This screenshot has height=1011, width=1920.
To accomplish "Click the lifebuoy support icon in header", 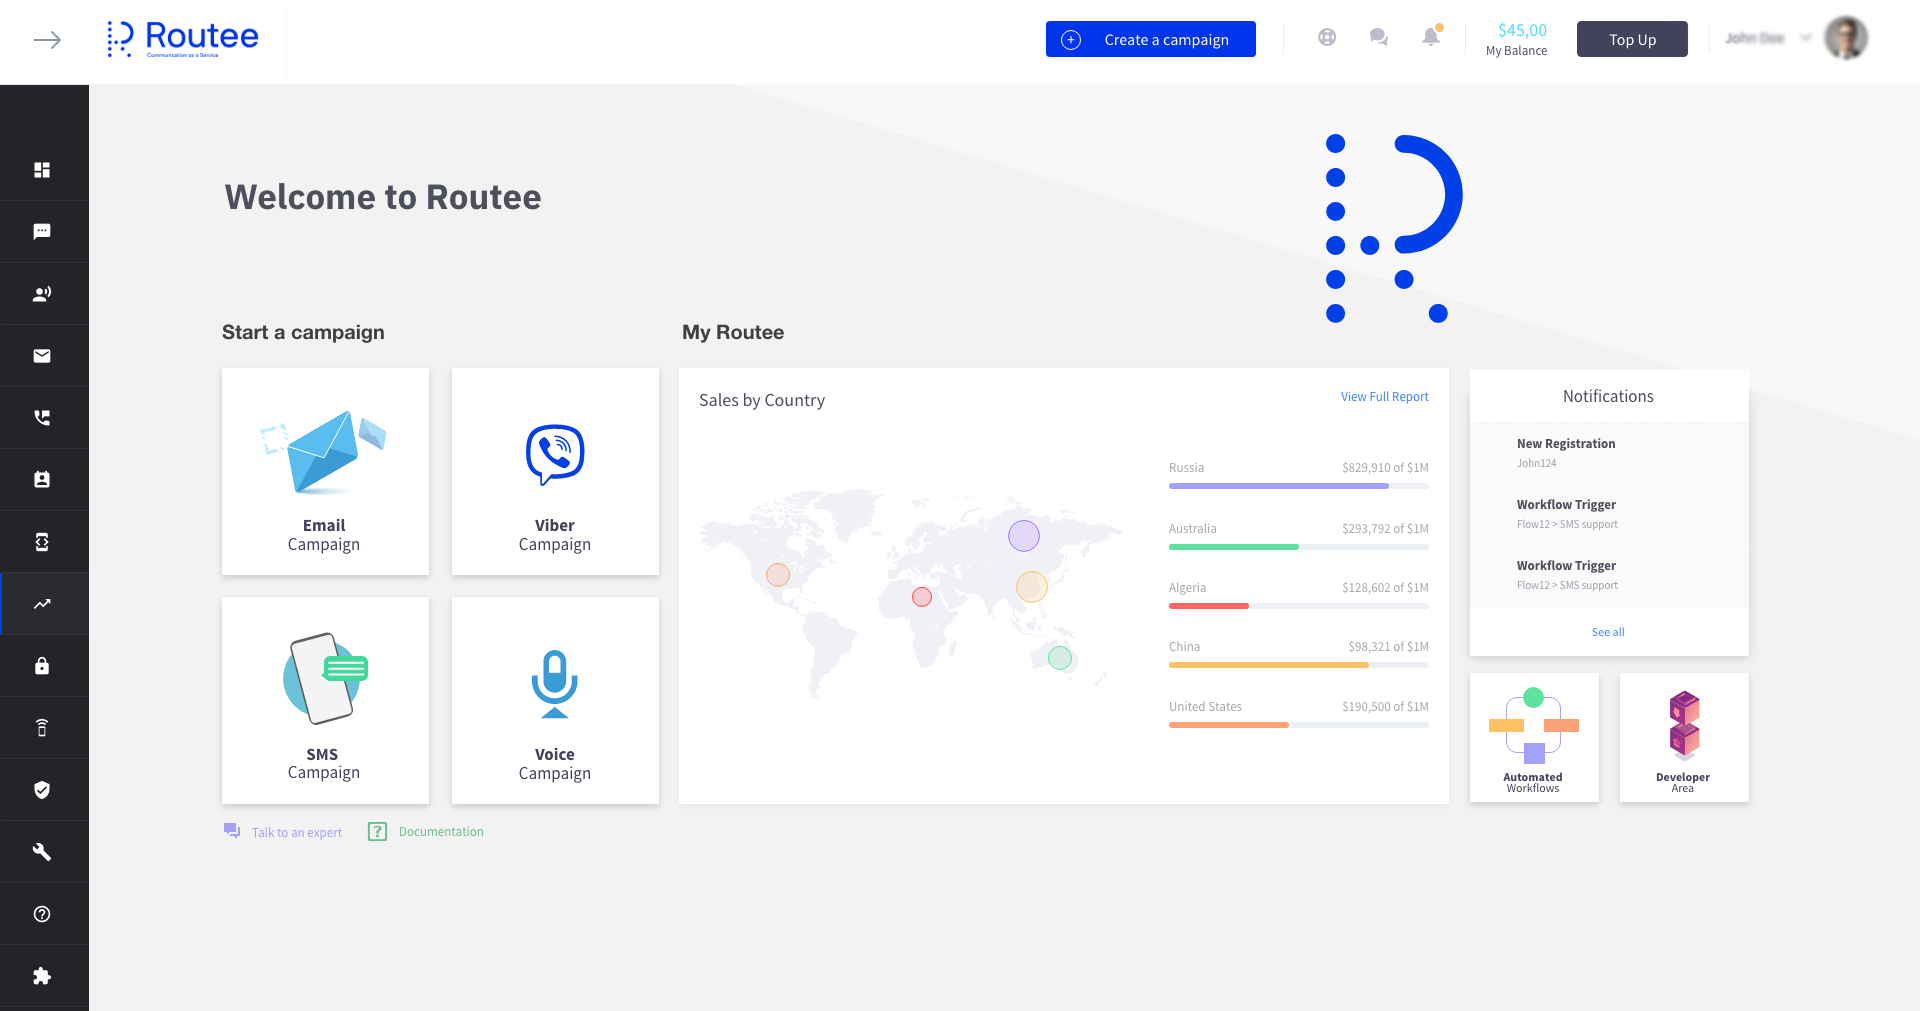I will click(x=1327, y=38).
